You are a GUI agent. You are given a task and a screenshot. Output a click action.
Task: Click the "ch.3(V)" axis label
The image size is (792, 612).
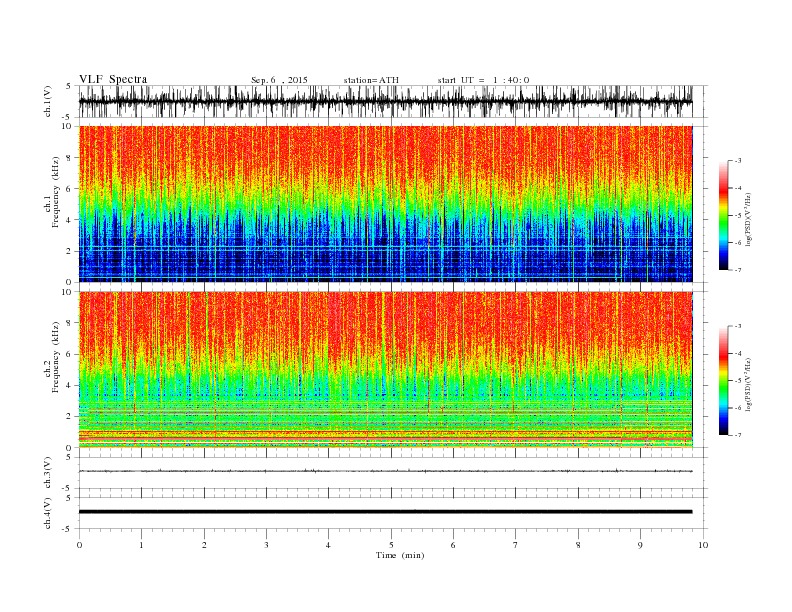[x=48, y=473]
